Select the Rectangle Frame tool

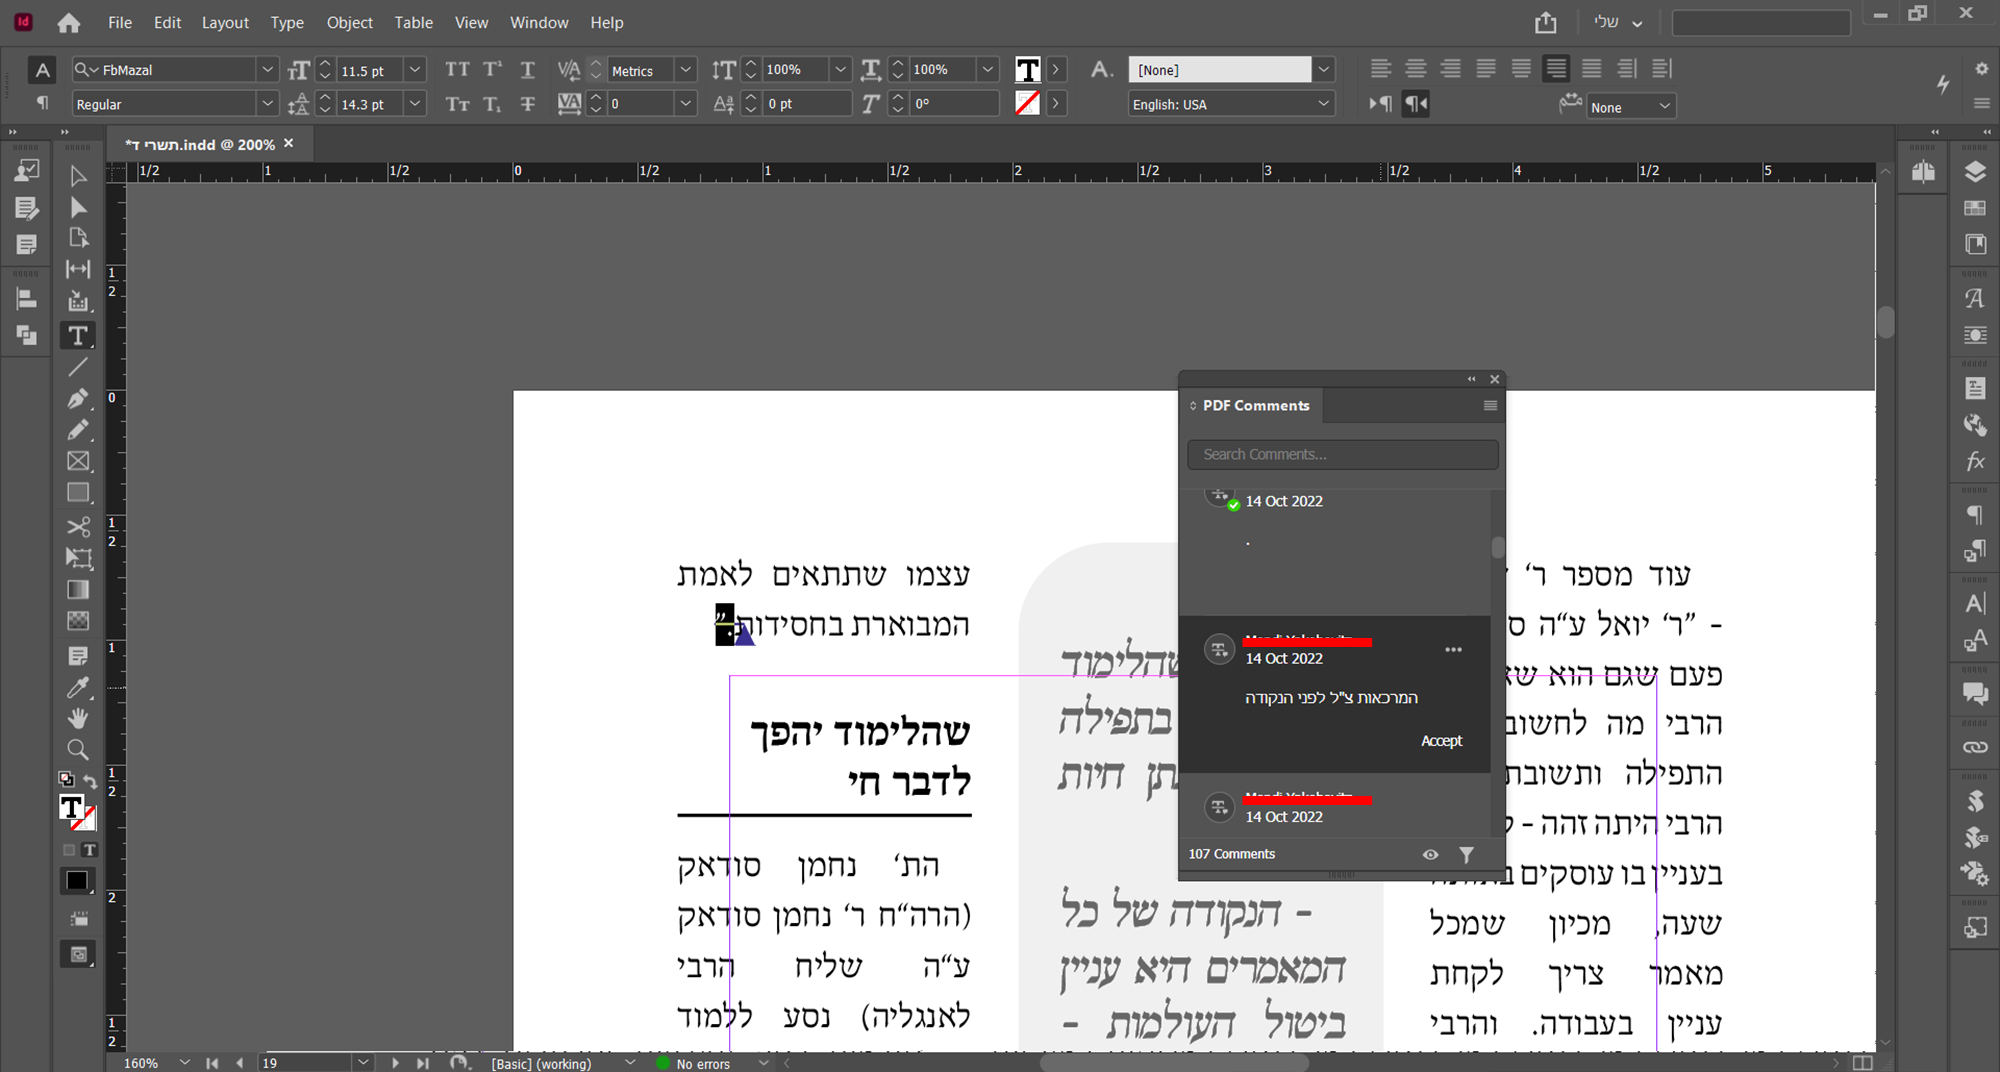[78, 461]
